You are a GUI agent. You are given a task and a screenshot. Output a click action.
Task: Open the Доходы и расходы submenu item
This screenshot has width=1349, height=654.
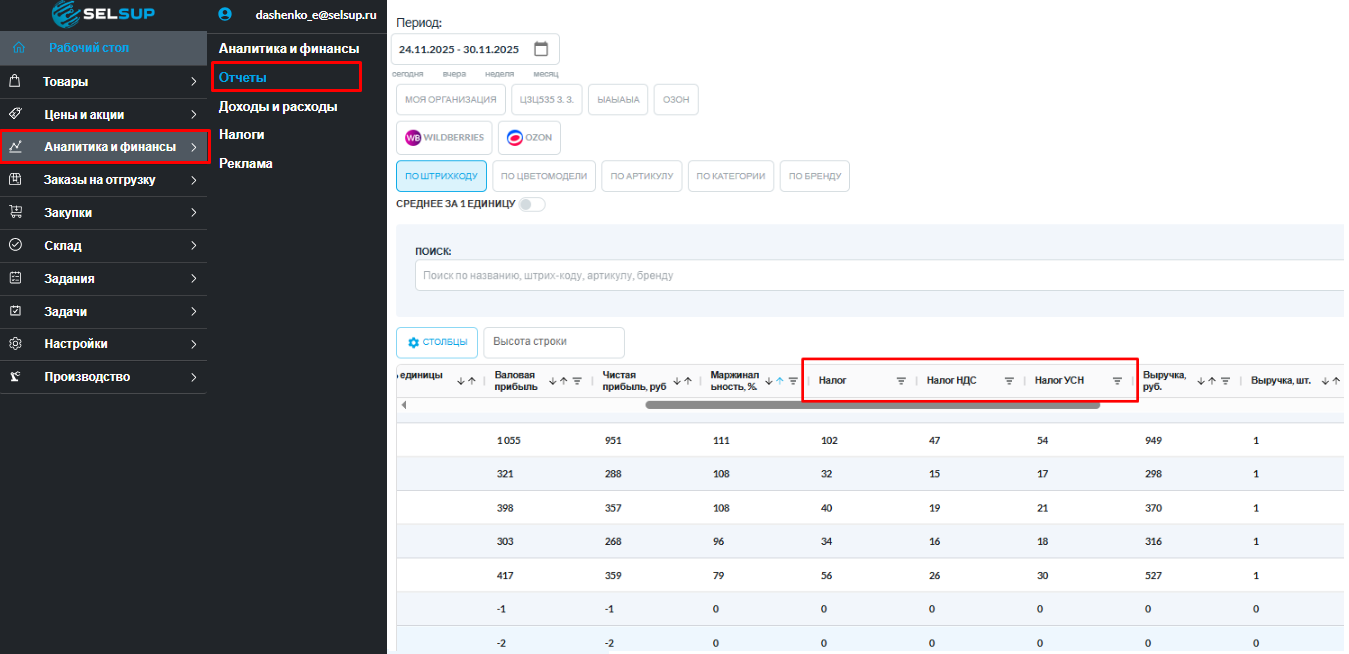click(278, 106)
